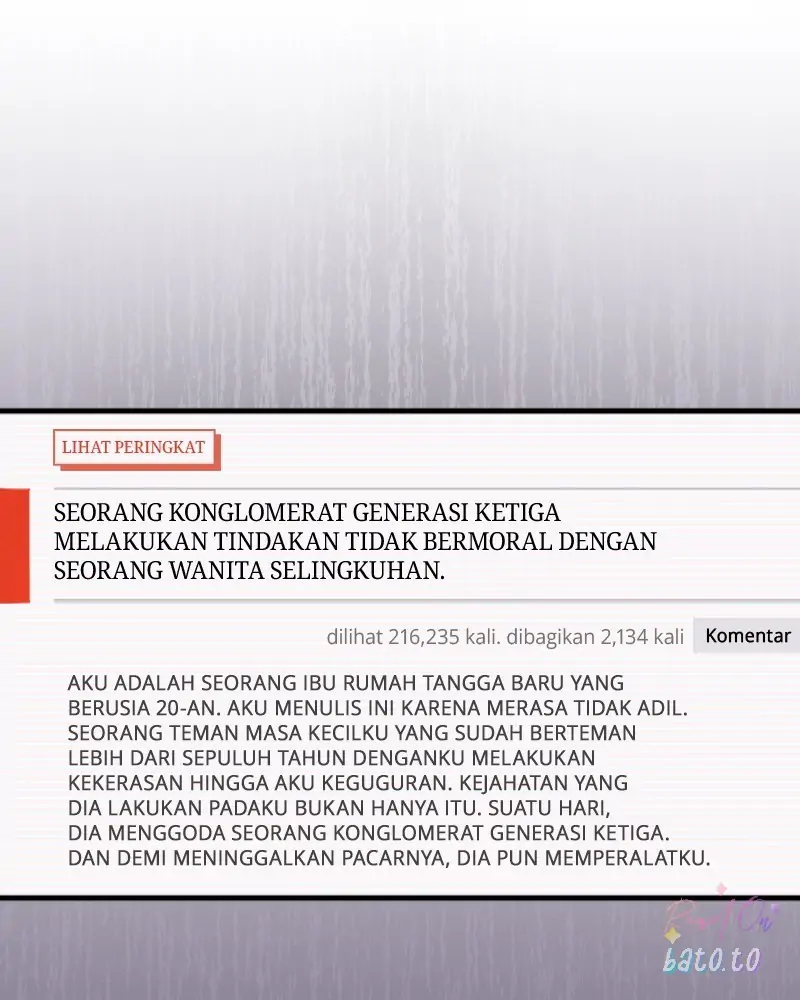The width and height of the screenshot is (800, 1000).
Task: Click body line 'DAN DEMI MENINGGALKAN PACARNYA'
Action: (x=388, y=858)
